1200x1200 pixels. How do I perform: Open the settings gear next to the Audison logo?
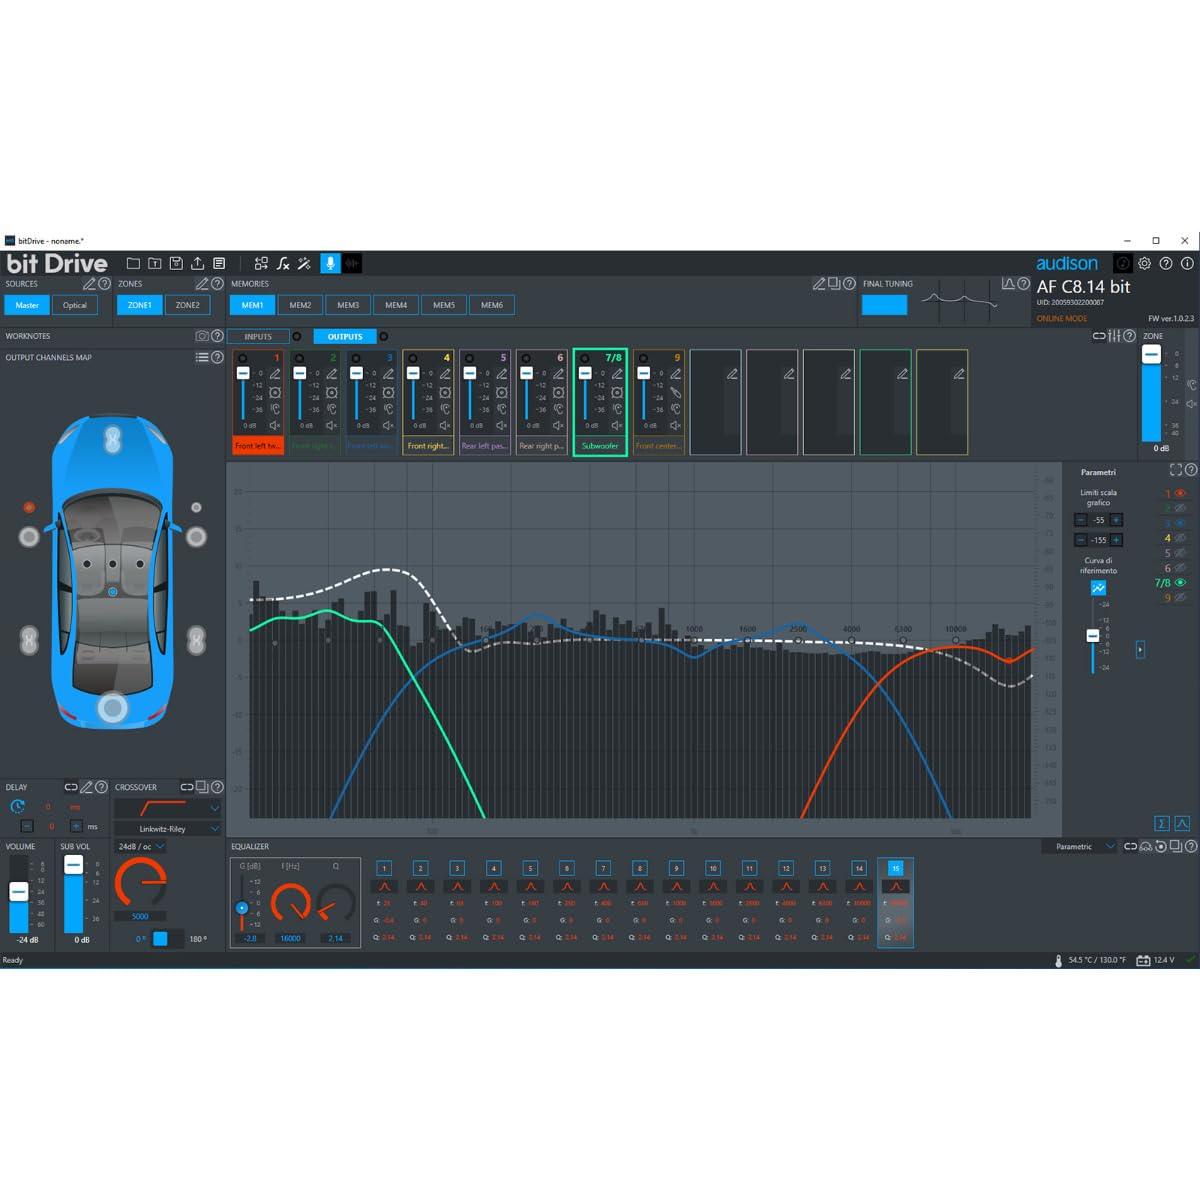(x=1145, y=264)
